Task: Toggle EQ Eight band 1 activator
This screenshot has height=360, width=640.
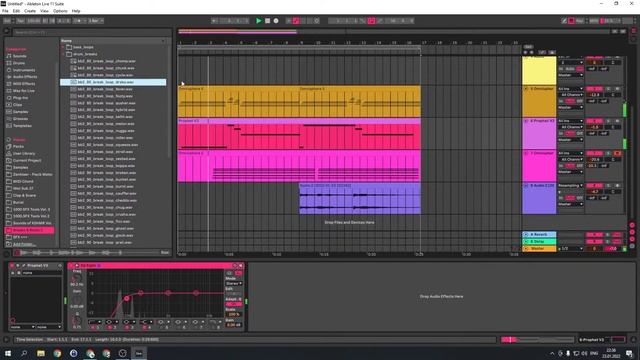Action: [x=93, y=327]
